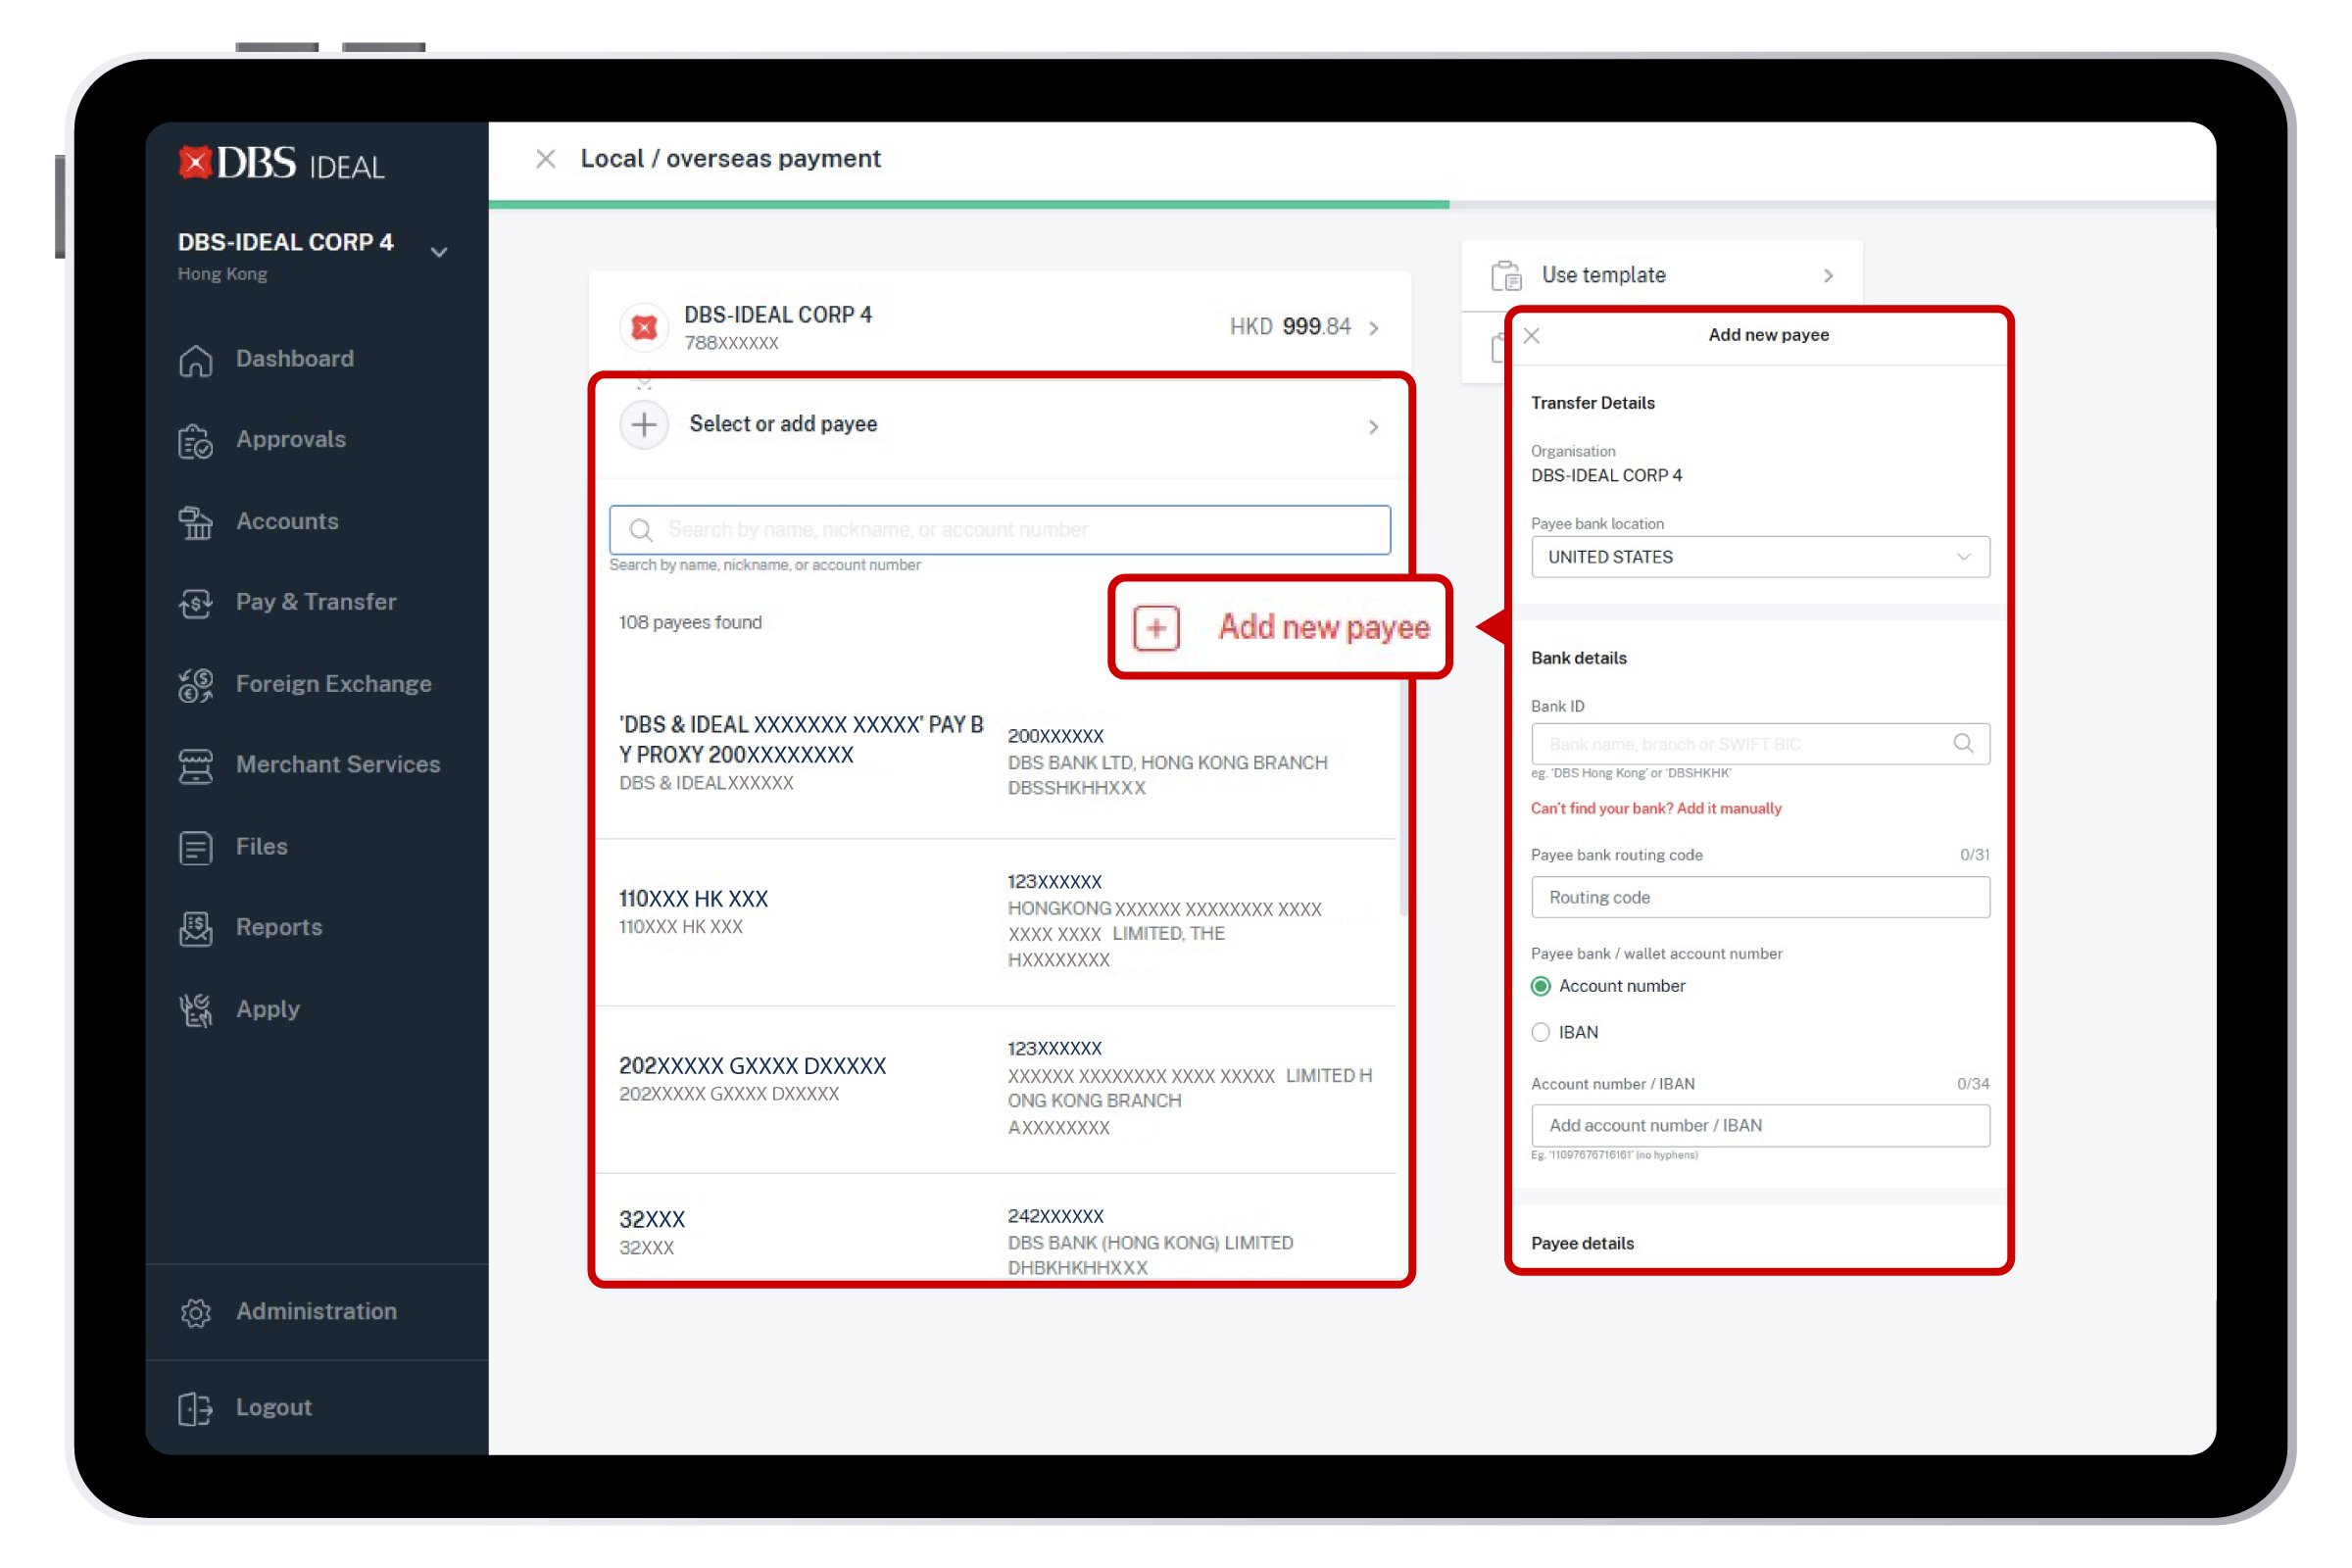Image resolution: width=2352 pixels, height=1568 pixels.
Task: Click the Dashboard home icon
Action: (196, 360)
